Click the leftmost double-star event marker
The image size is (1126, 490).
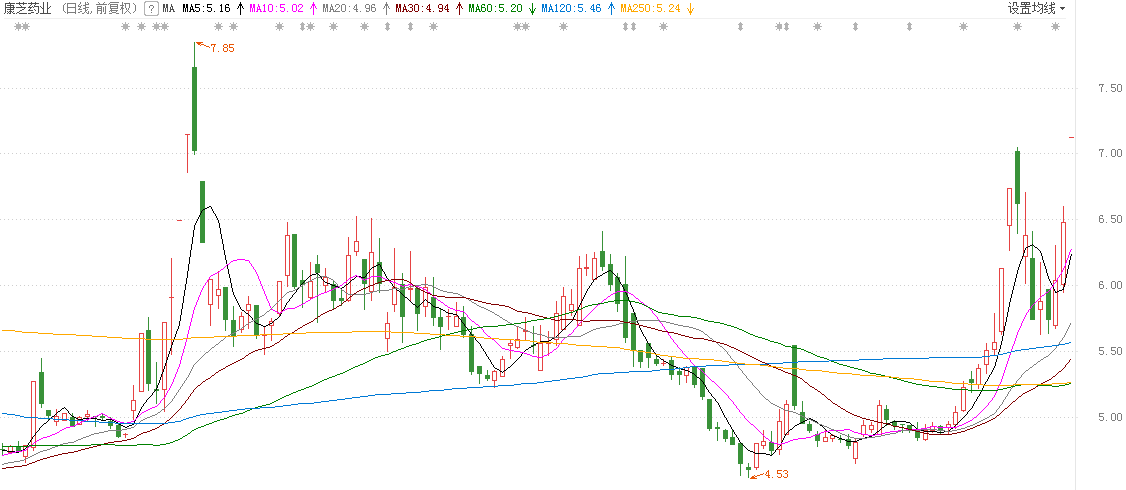pos(22,27)
